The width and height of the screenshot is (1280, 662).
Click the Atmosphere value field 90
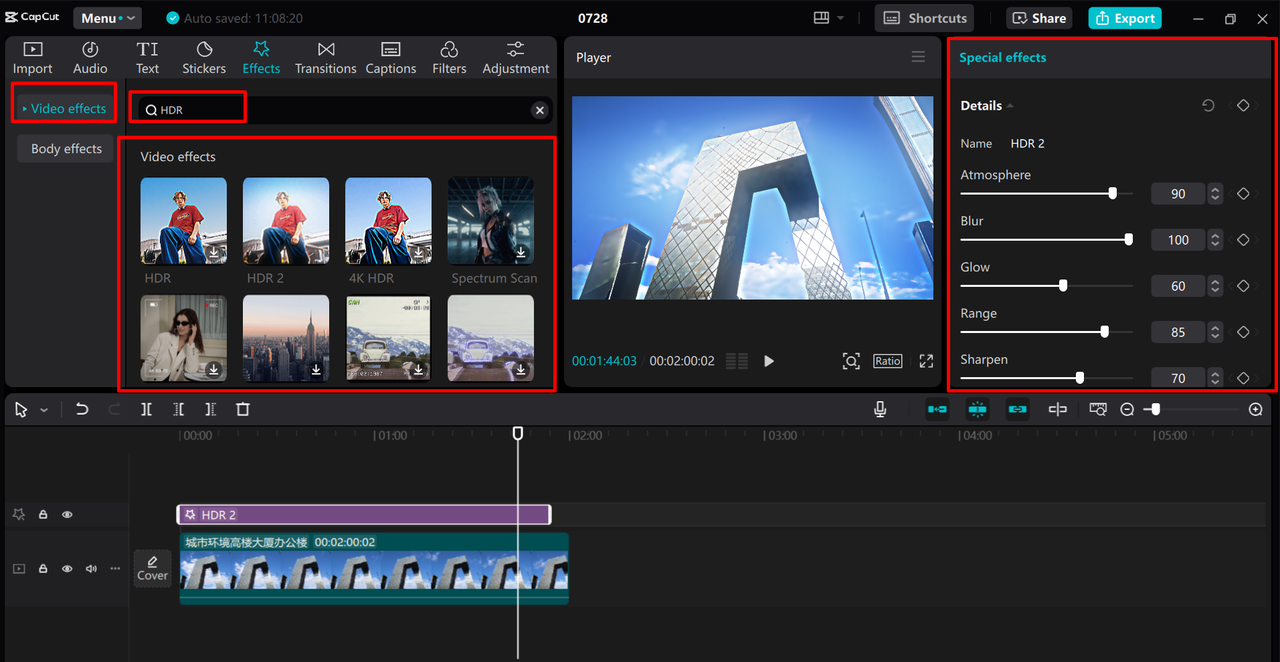(x=1178, y=194)
